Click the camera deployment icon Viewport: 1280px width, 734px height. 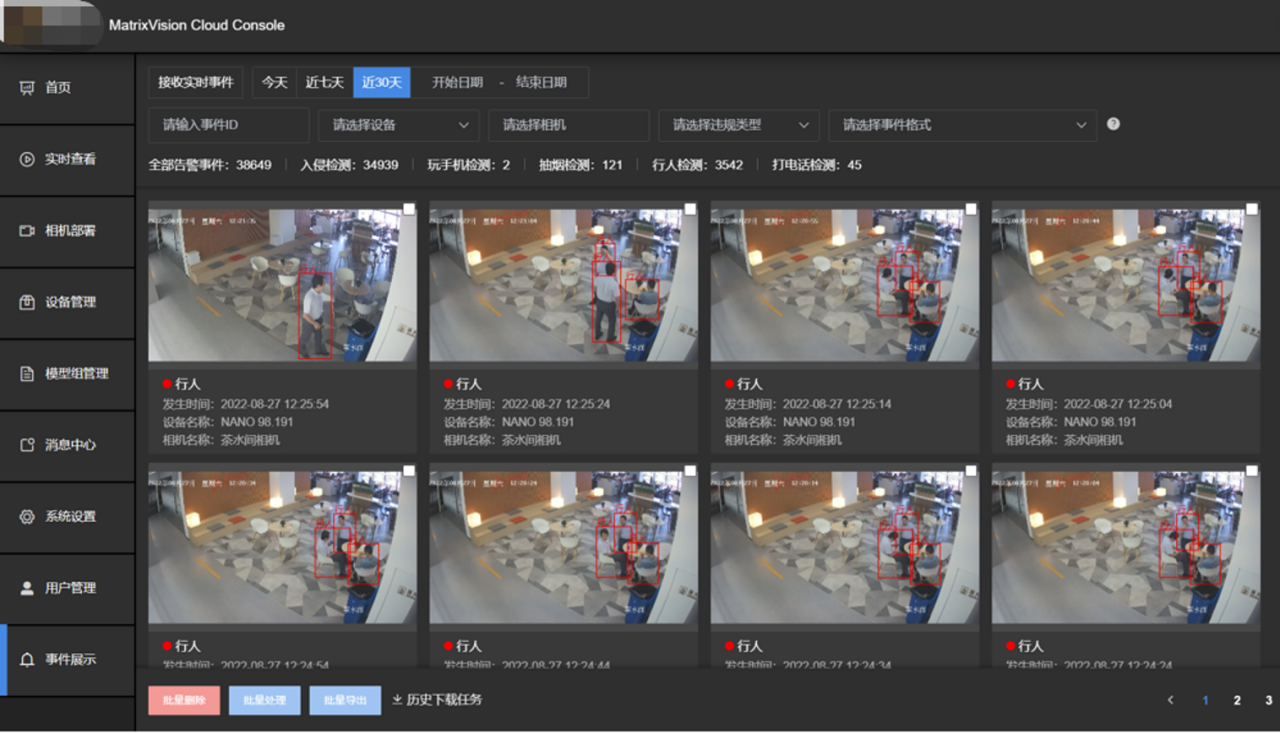[x=27, y=231]
